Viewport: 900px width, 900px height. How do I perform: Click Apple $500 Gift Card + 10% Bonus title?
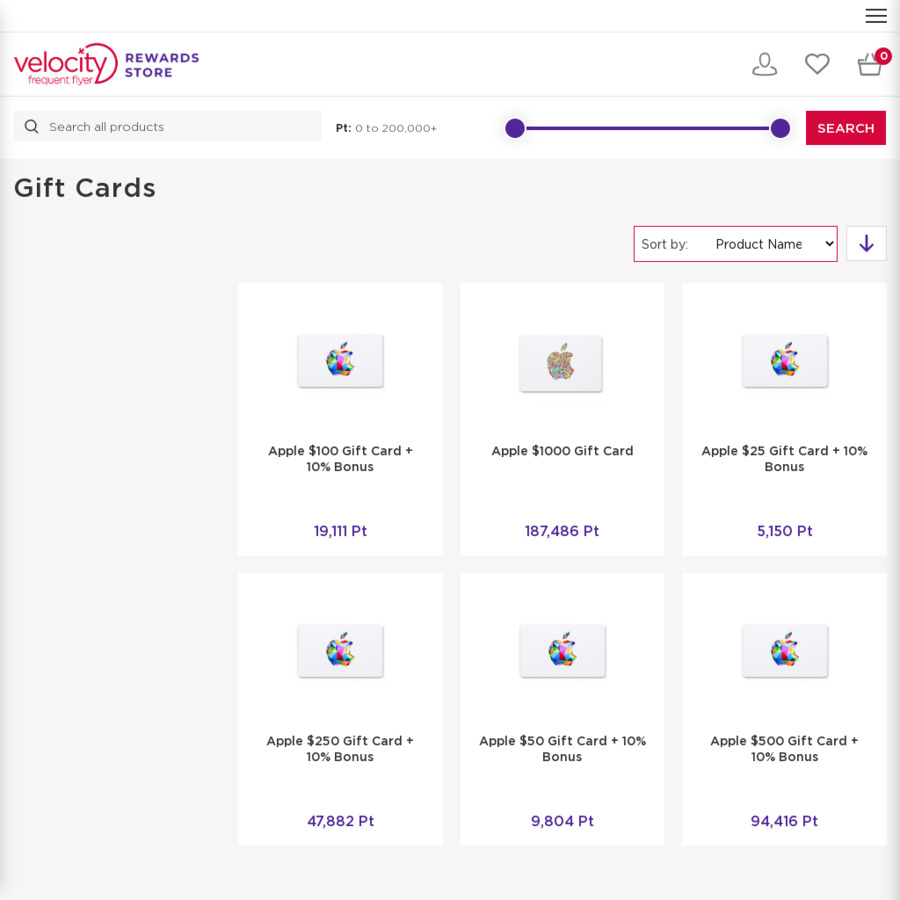pos(784,749)
